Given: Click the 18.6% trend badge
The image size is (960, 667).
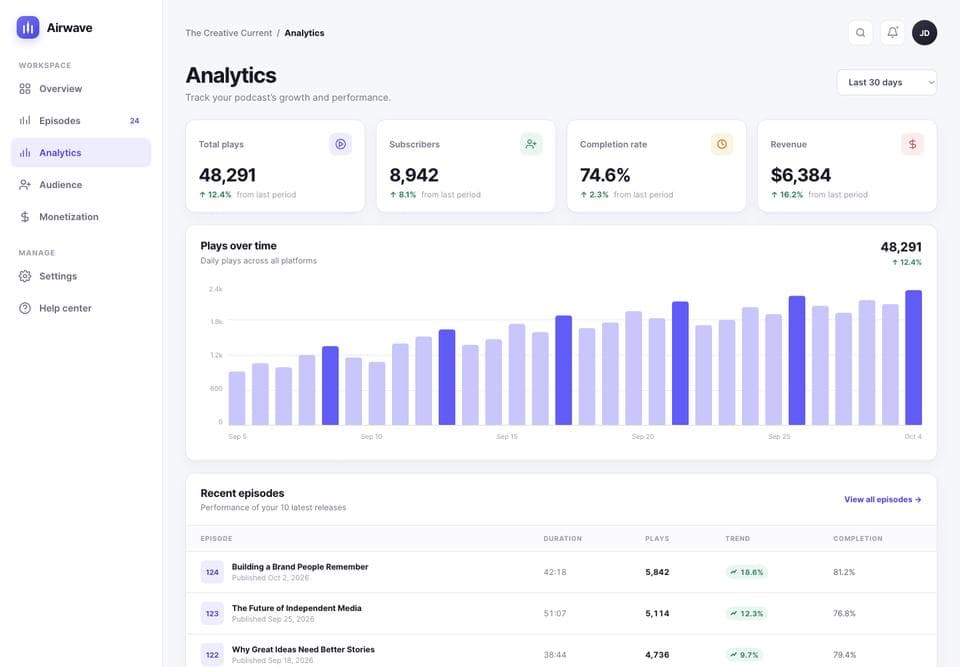Looking at the screenshot, I should point(746,572).
